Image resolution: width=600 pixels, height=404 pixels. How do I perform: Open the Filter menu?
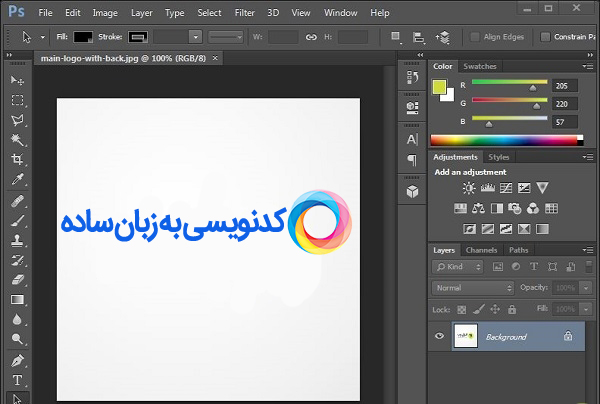point(245,13)
